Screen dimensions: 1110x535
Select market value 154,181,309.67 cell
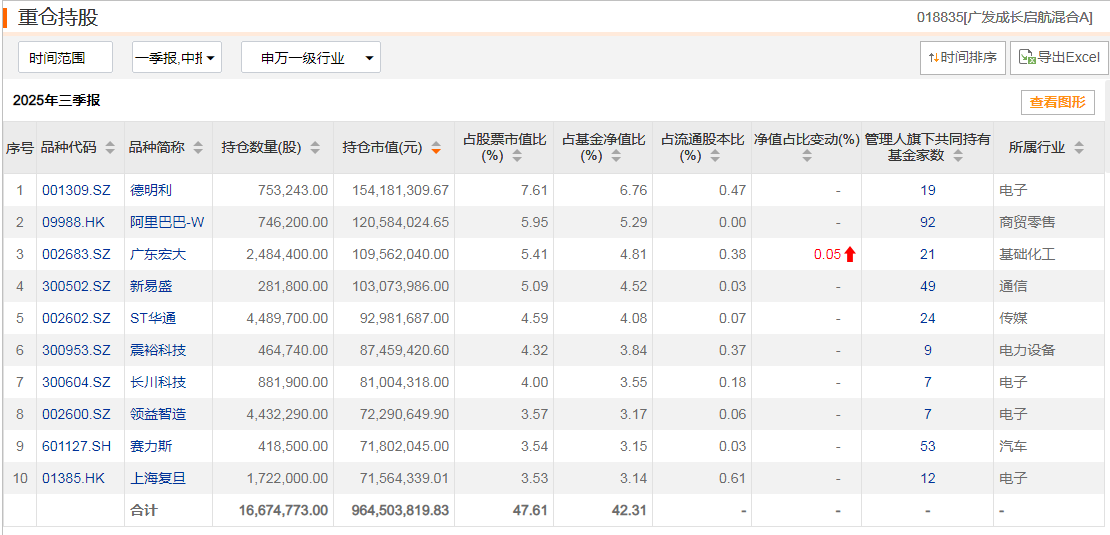point(400,190)
